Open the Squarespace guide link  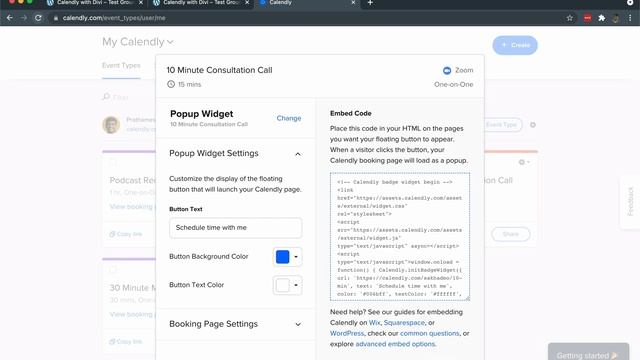point(404,322)
